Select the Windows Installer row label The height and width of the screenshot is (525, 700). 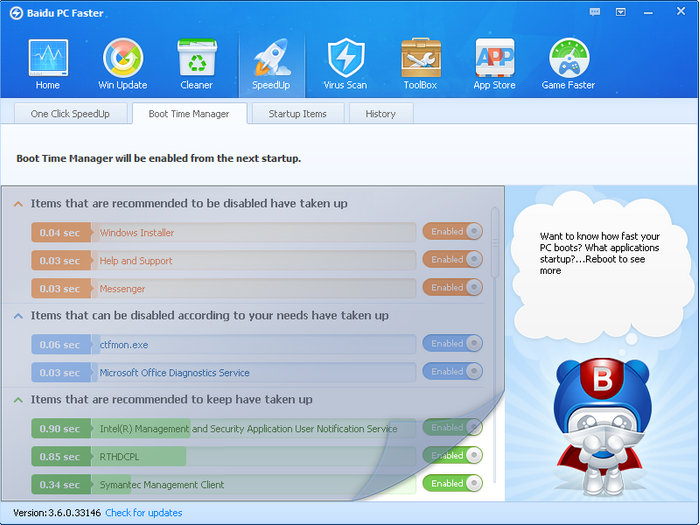coord(137,233)
